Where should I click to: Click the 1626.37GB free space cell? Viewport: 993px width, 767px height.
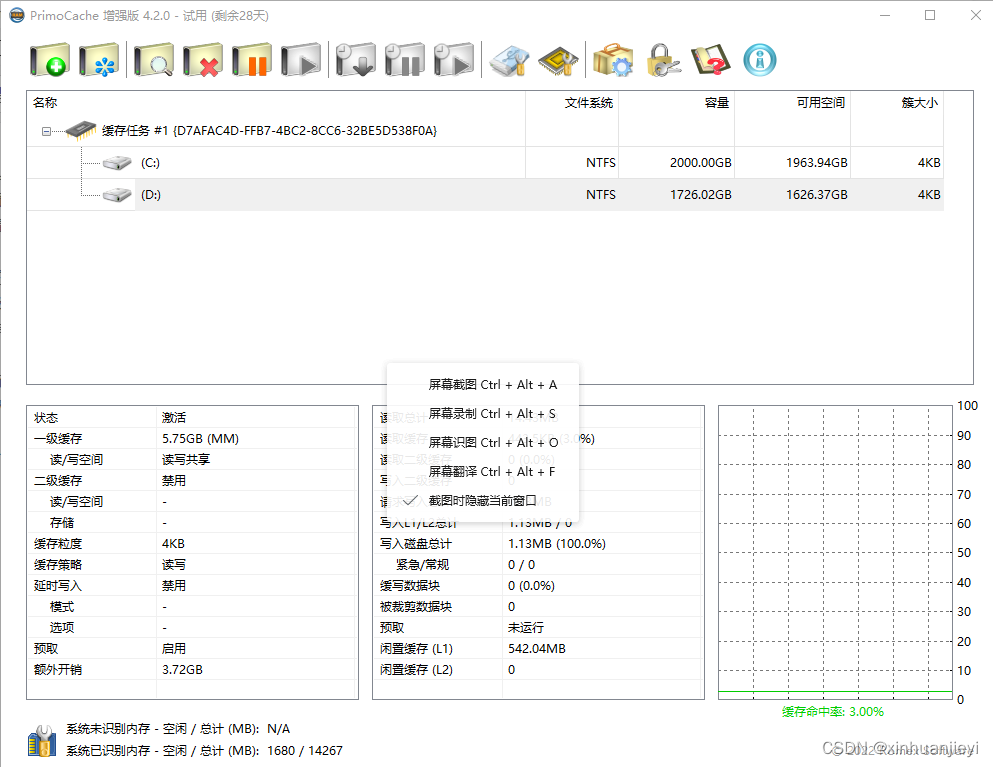pos(816,194)
